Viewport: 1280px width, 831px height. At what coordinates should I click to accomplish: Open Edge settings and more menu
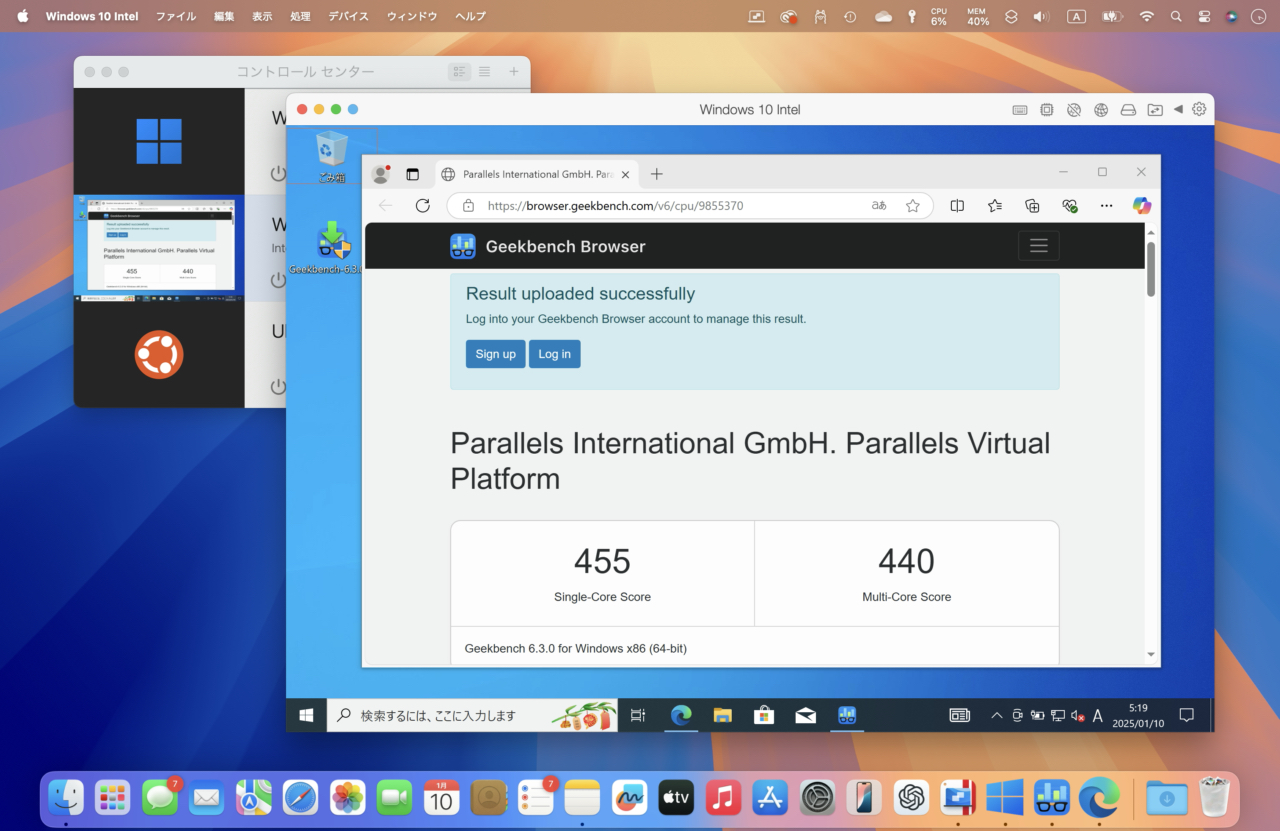[1106, 205]
